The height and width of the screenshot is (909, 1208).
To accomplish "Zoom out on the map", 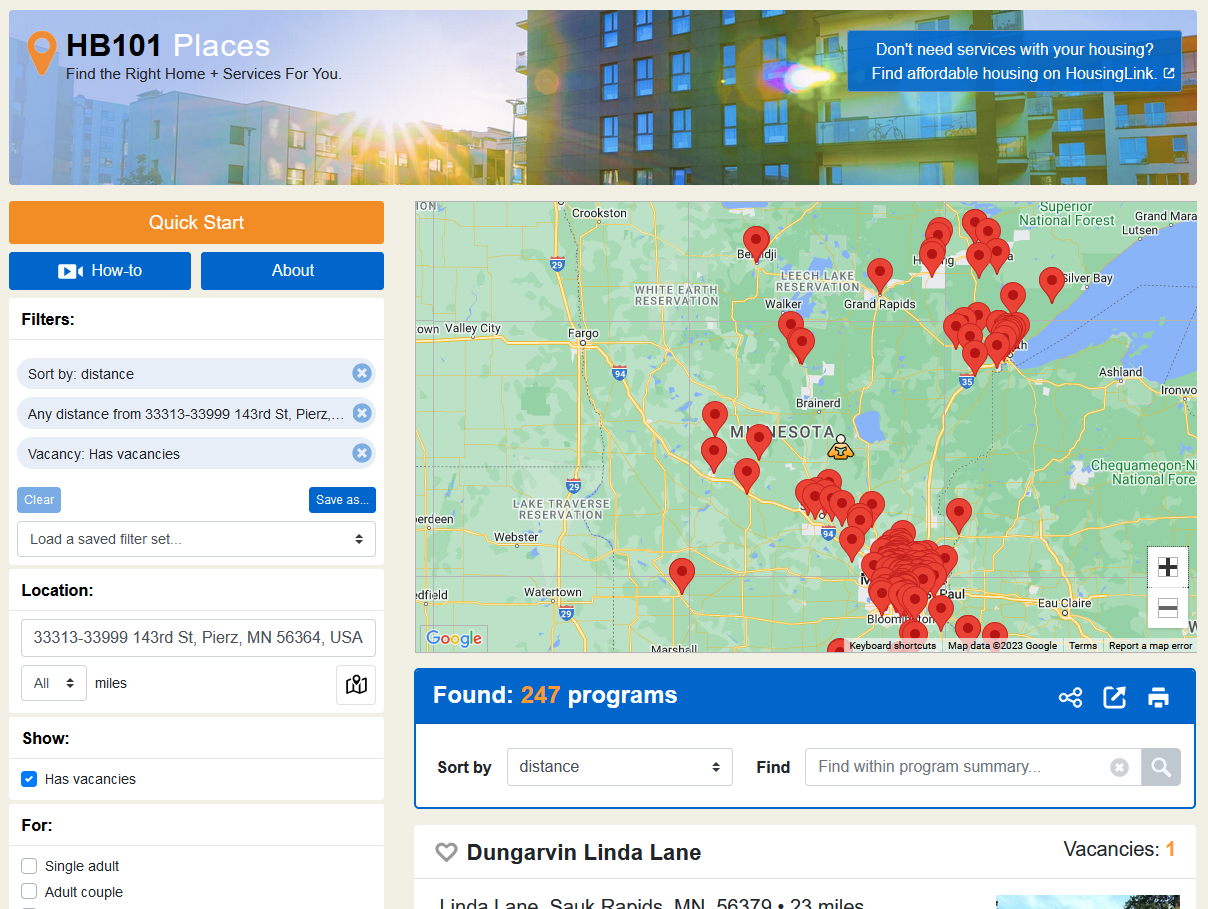I will pos(1167,608).
